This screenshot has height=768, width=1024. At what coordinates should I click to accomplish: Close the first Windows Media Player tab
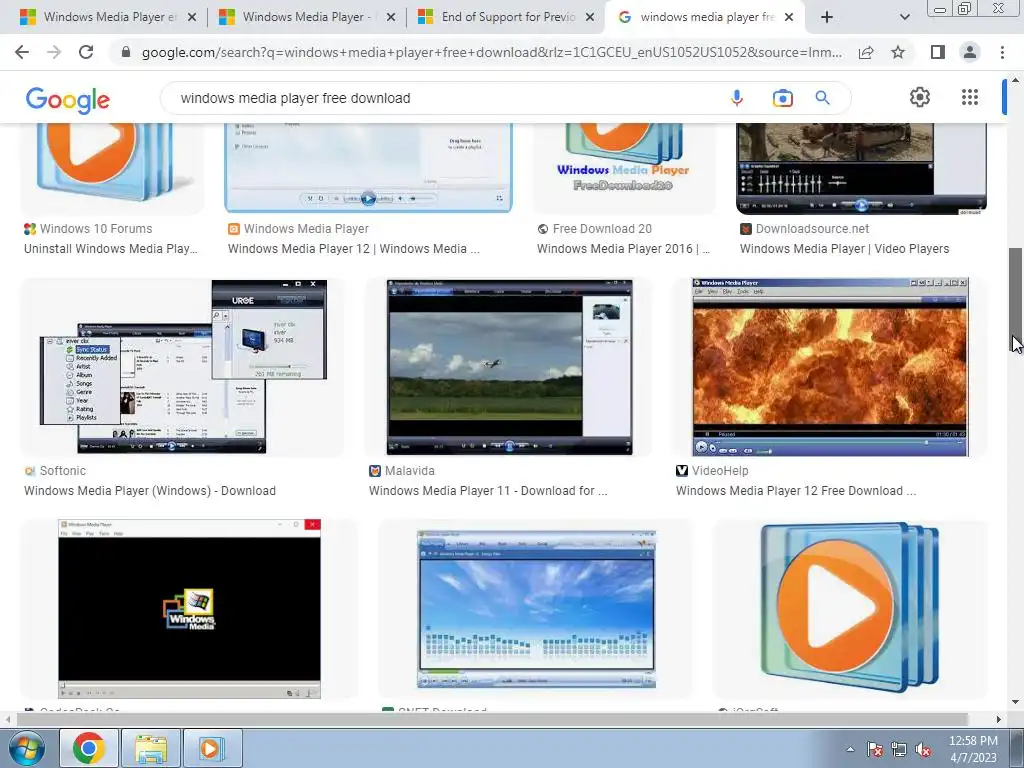pos(191,18)
